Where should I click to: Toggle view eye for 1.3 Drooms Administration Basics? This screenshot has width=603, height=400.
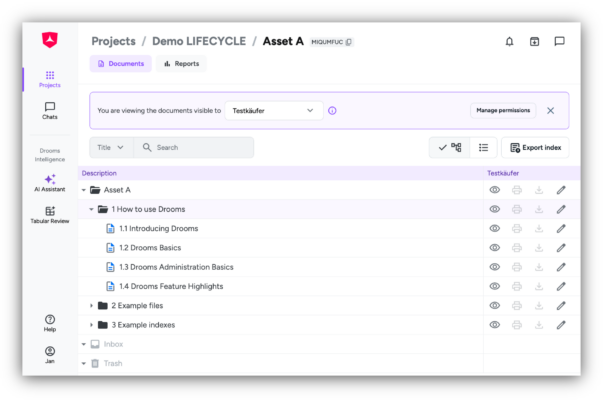click(495, 267)
